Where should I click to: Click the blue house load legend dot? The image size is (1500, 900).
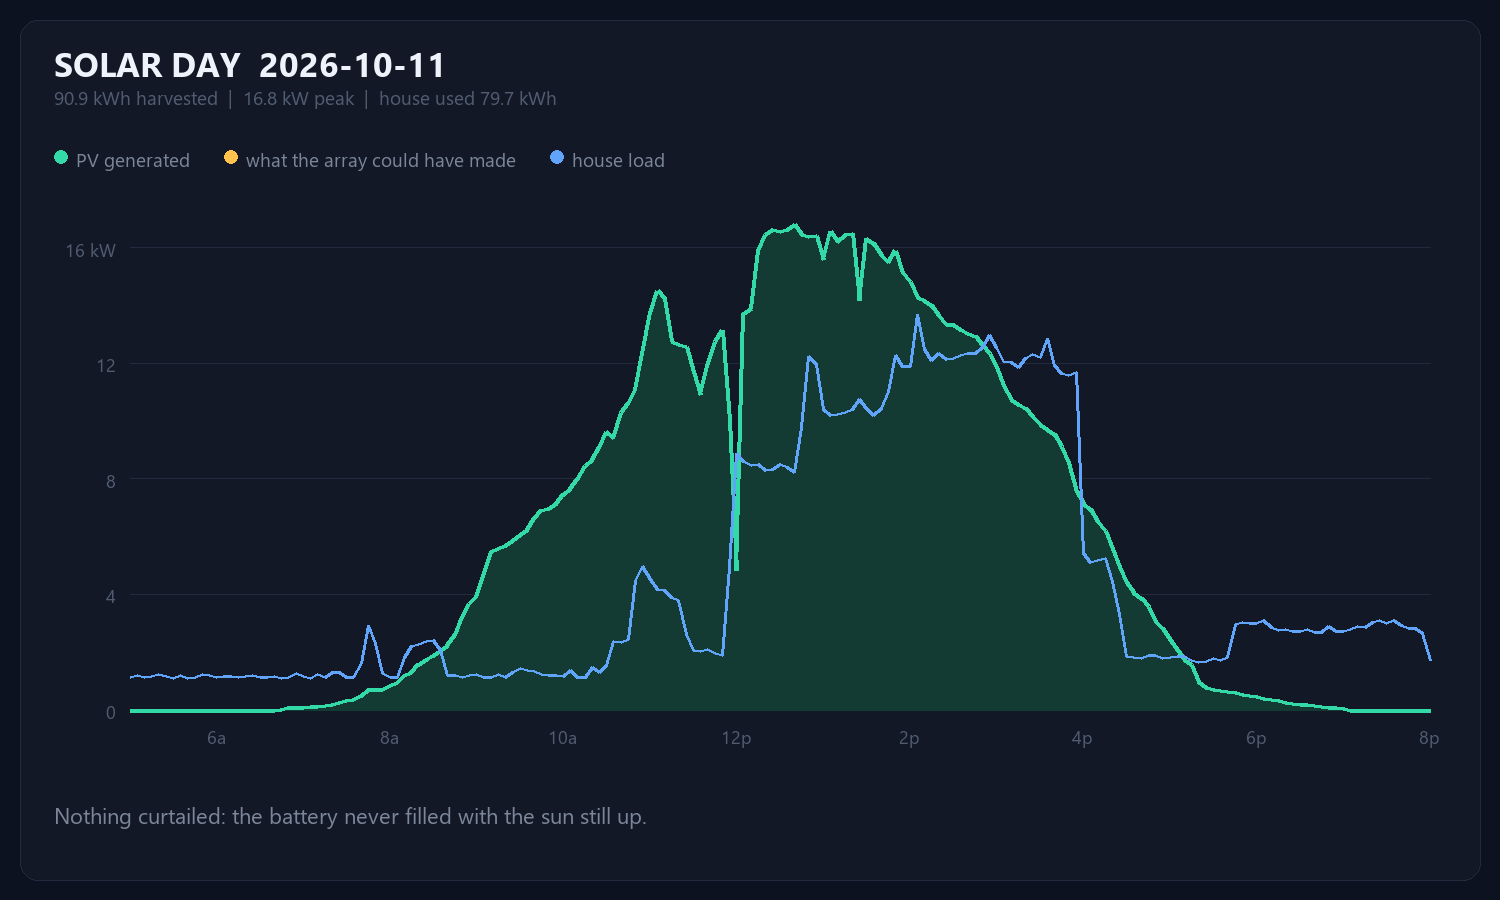click(557, 158)
